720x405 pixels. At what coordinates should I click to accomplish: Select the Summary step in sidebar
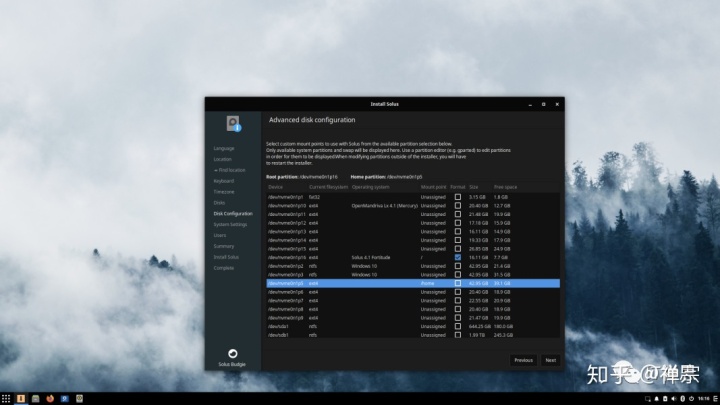224,246
